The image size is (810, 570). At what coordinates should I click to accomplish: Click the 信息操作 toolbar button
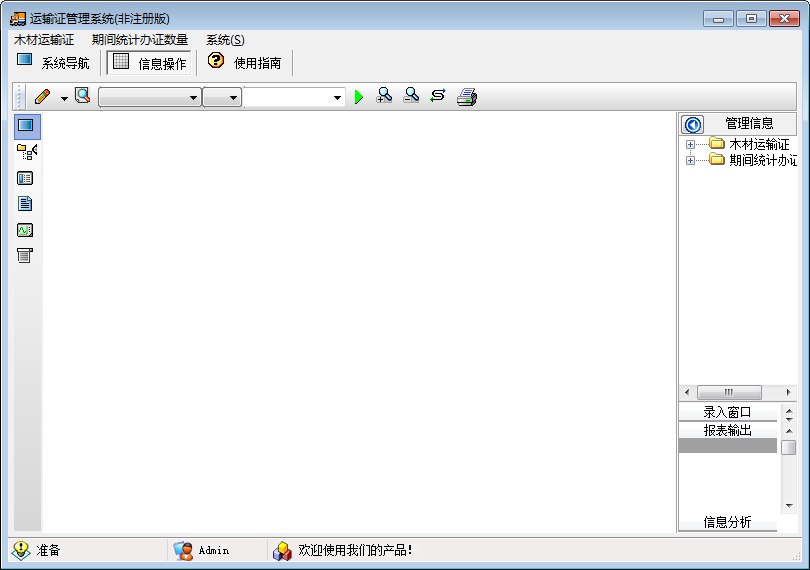149,63
